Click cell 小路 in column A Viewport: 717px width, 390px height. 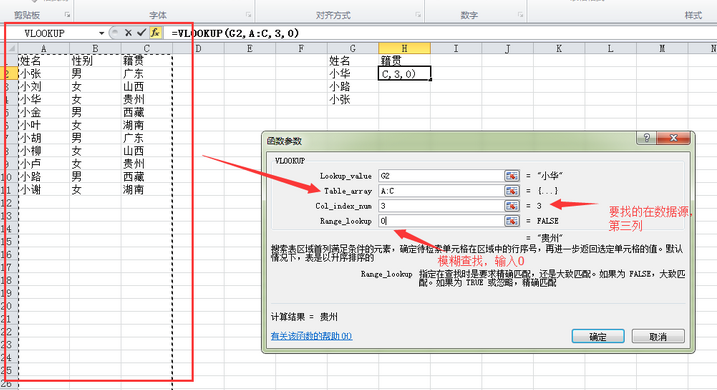pos(44,176)
